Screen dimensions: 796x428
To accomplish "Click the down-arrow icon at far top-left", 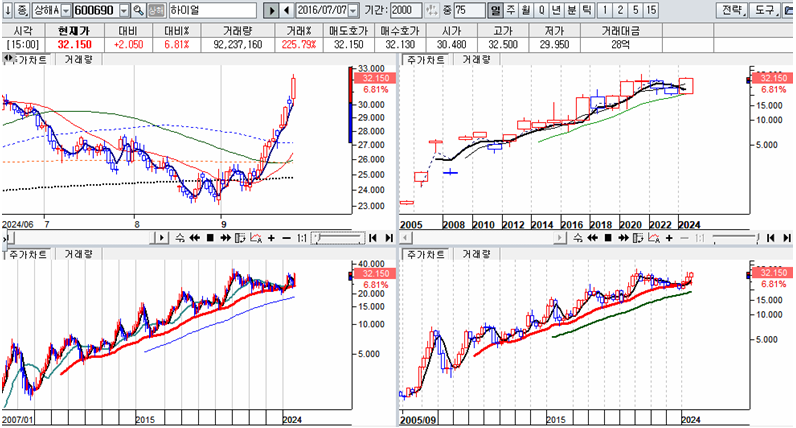I will [7, 10].
